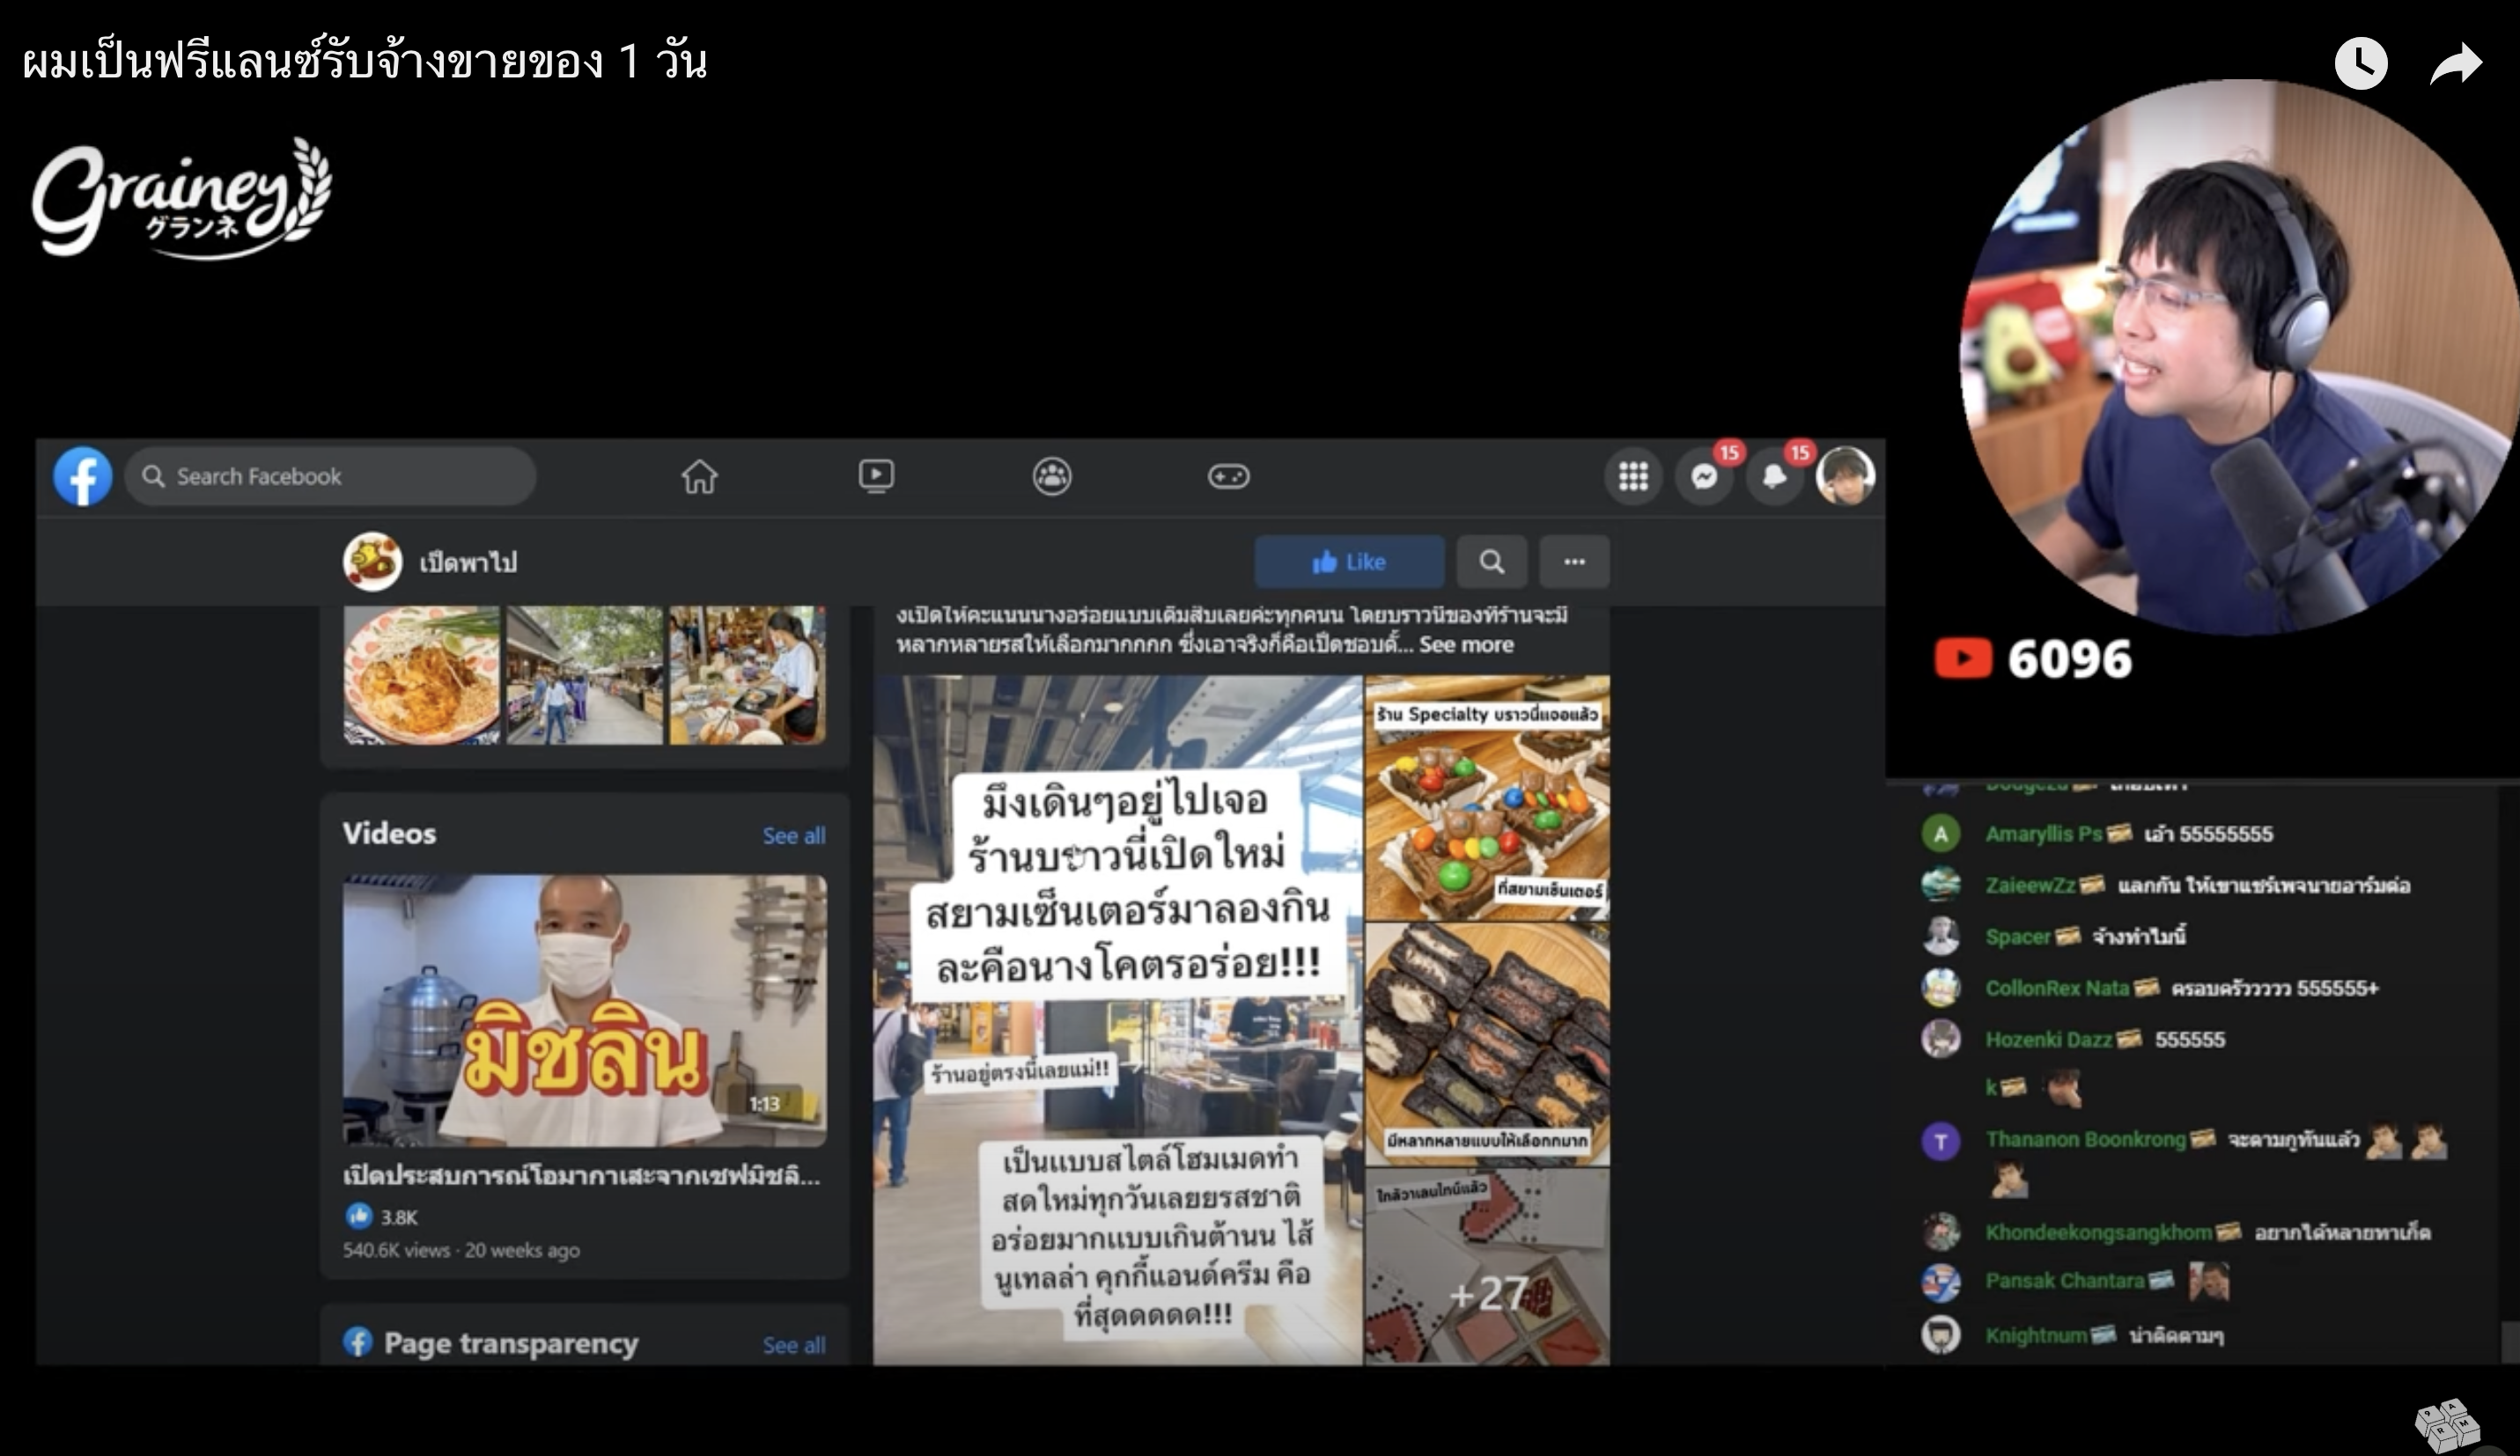Click the 540.6K views video stat

pyautogui.click(x=396, y=1250)
